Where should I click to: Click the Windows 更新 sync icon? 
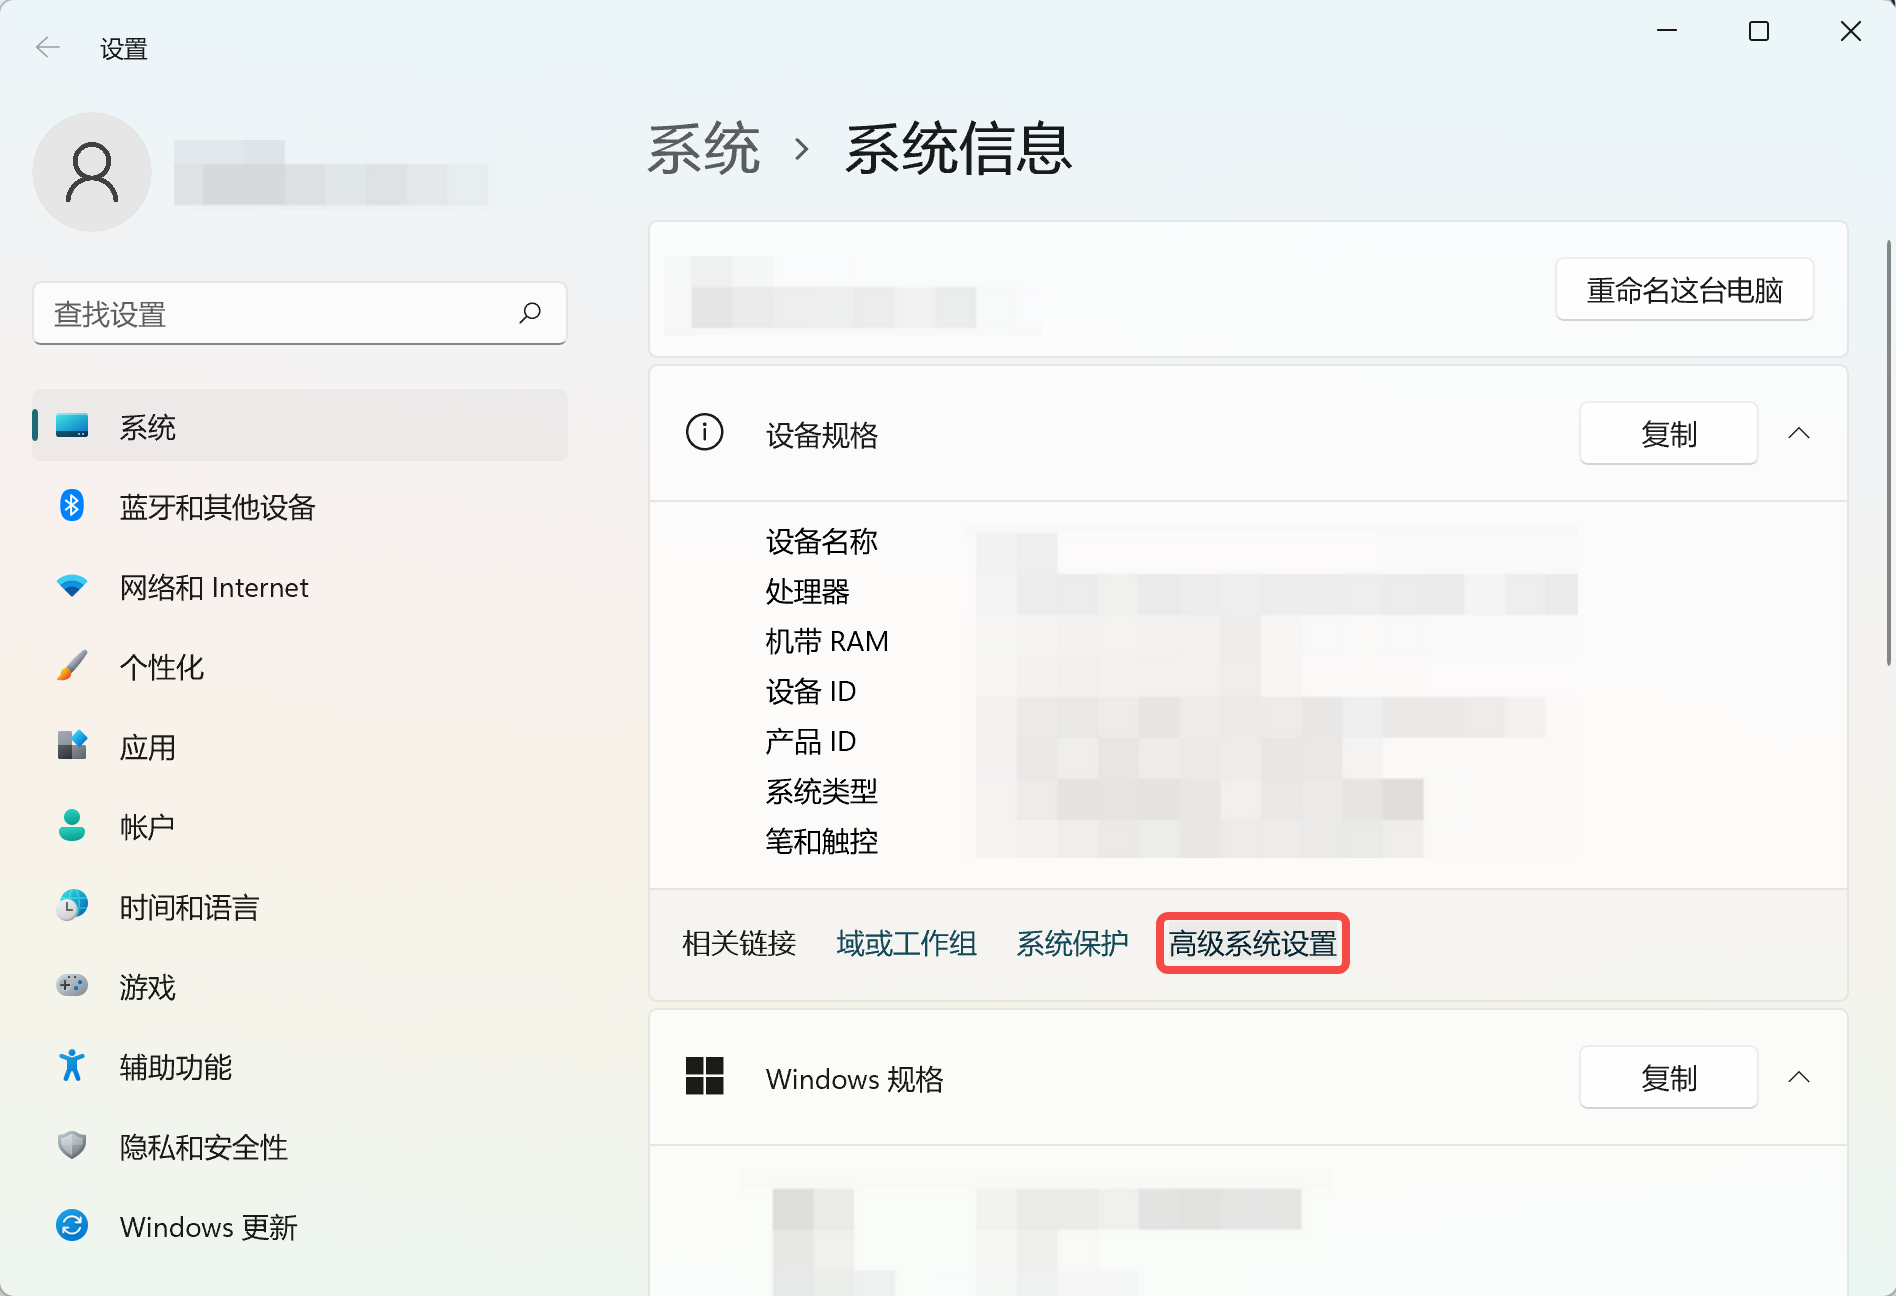click(72, 1225)
